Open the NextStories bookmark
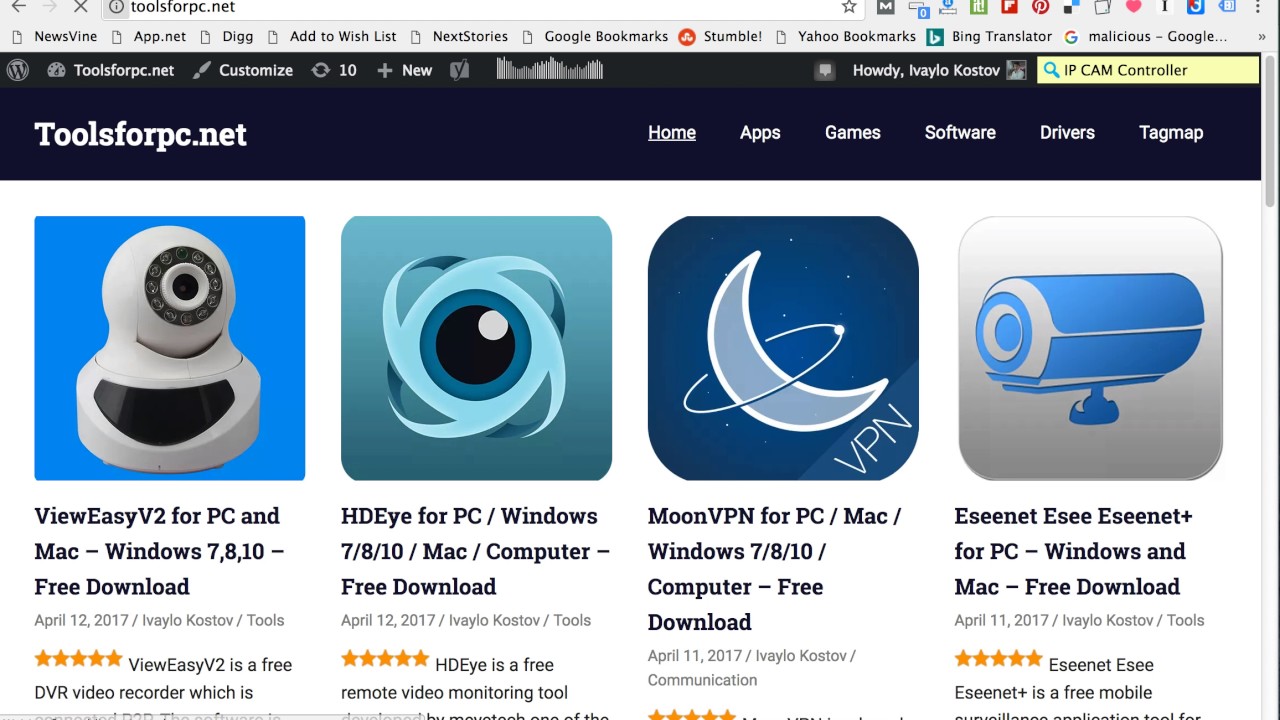 pyautogui.click(x=458, y=36)
